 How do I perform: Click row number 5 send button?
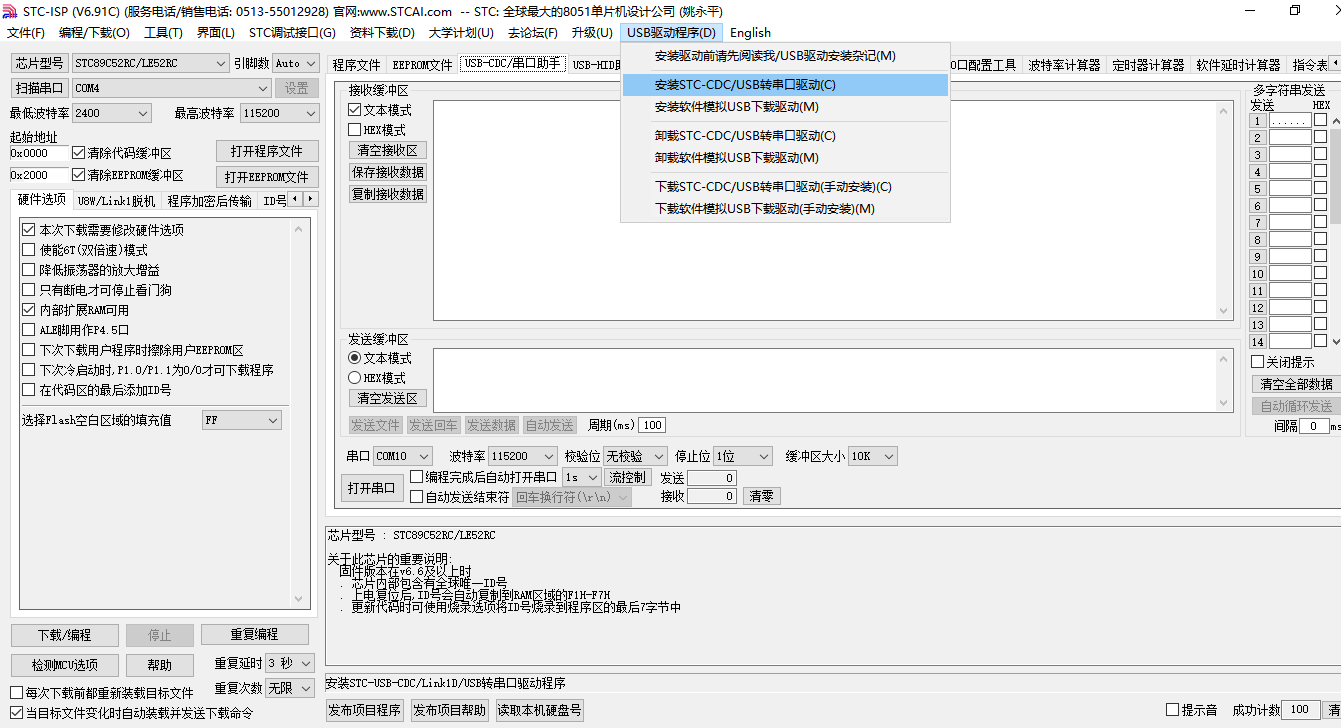(x=1258, y=189)
